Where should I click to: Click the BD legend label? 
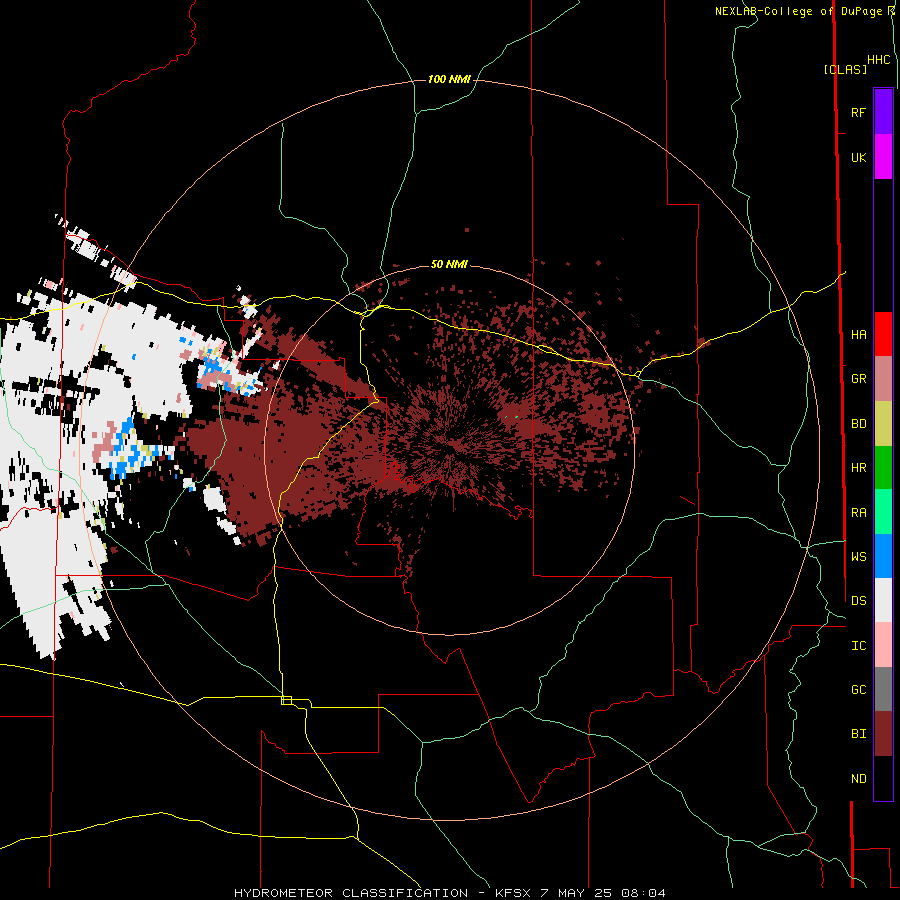(858, 424)
